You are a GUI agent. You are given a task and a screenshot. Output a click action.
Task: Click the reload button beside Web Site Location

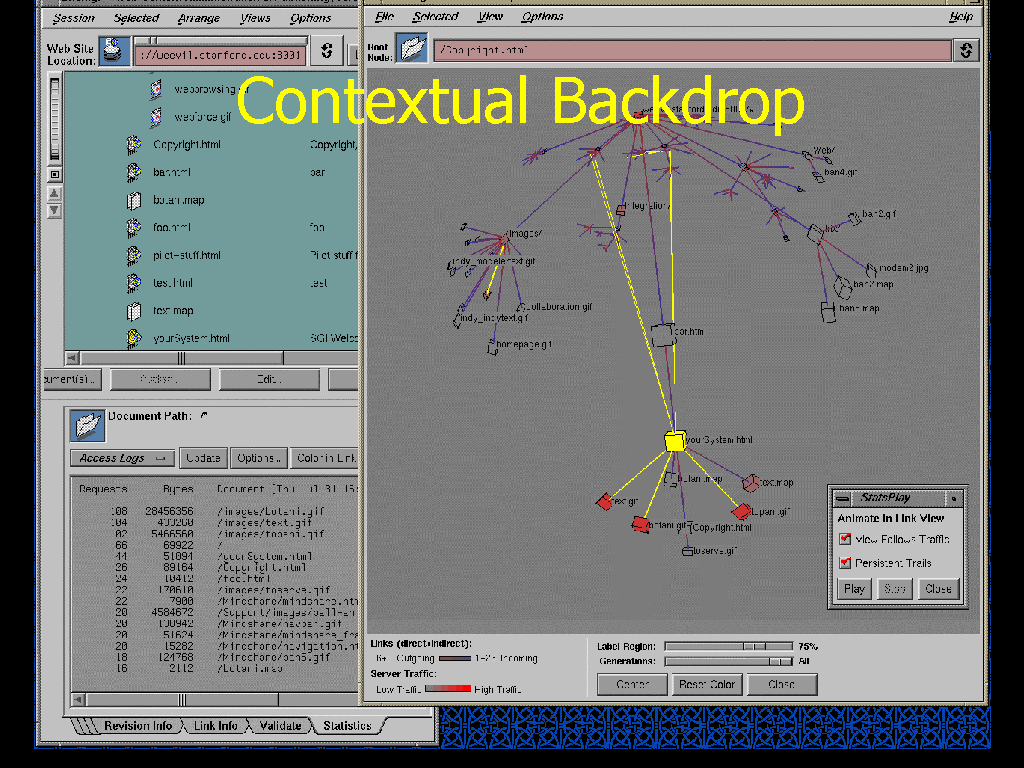(x=327, y=51)
